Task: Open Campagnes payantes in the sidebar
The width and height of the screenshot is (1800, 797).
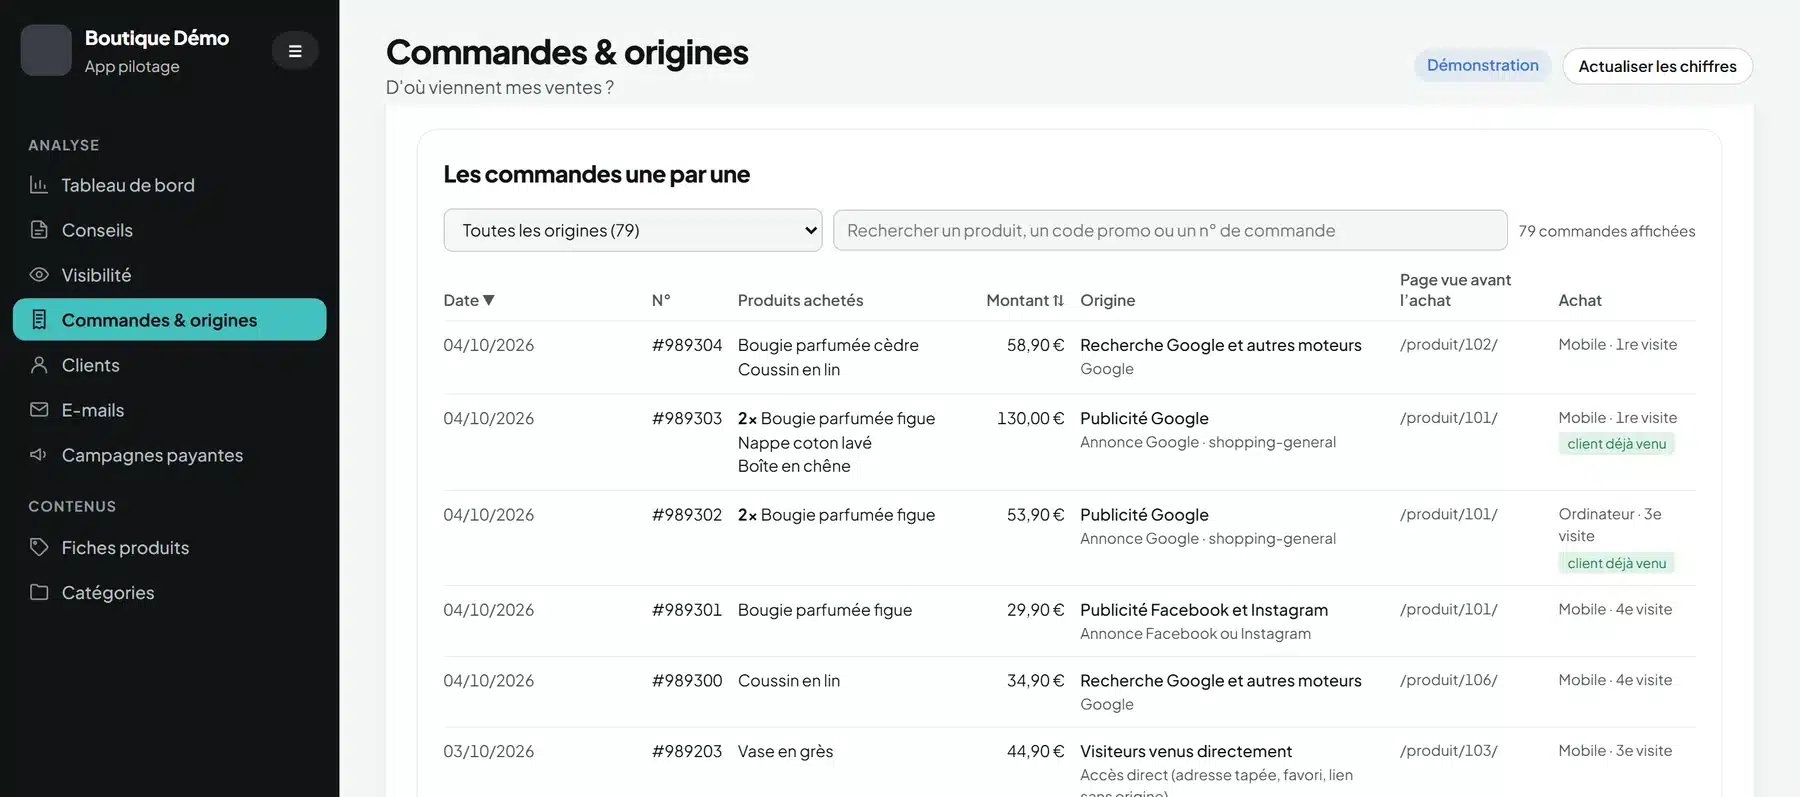Action: 170,455
